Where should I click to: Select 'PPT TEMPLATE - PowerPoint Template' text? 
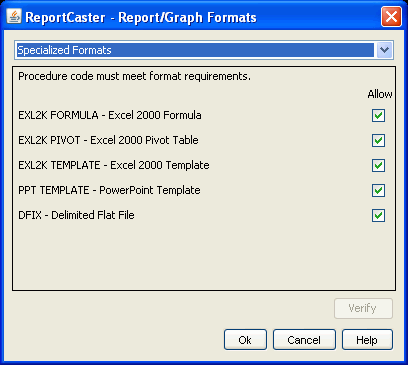[109, 190]
